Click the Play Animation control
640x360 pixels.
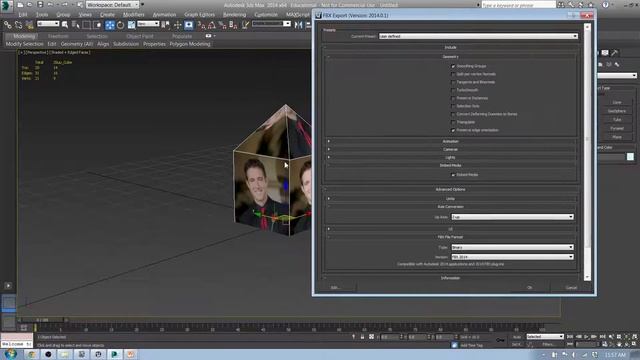coord(586,337)
